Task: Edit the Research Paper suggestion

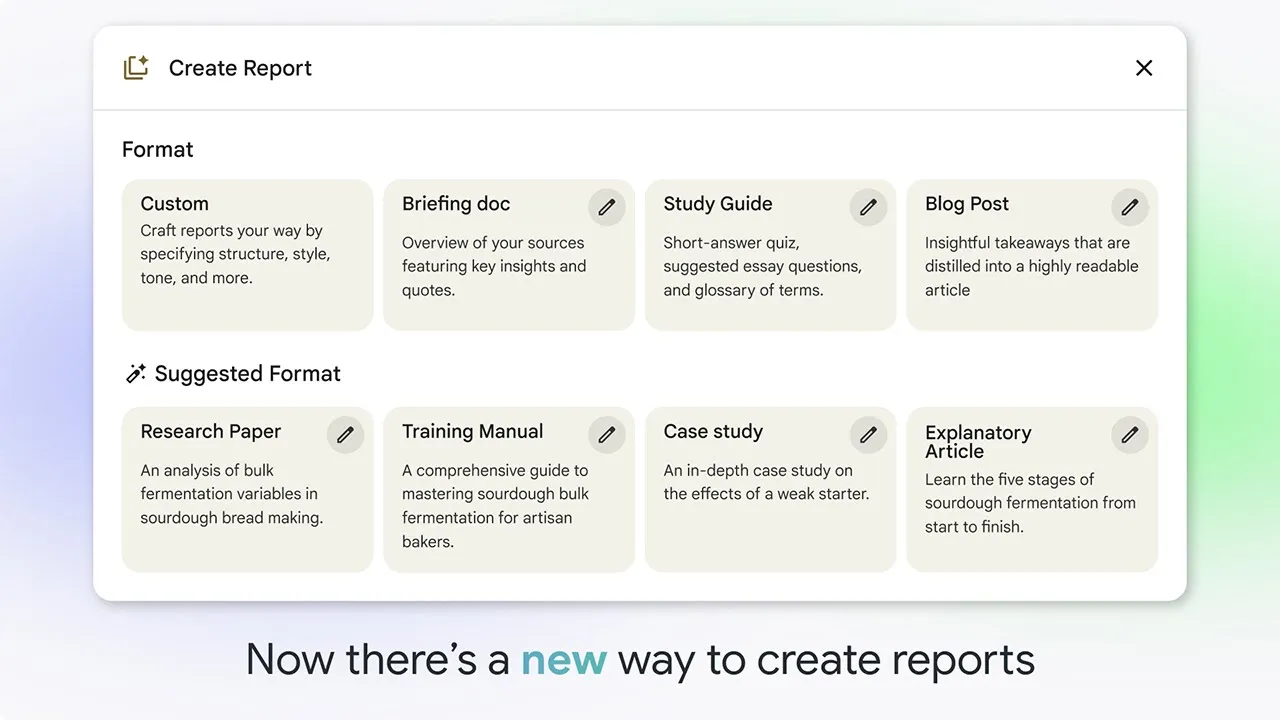Action: point(345,435)
